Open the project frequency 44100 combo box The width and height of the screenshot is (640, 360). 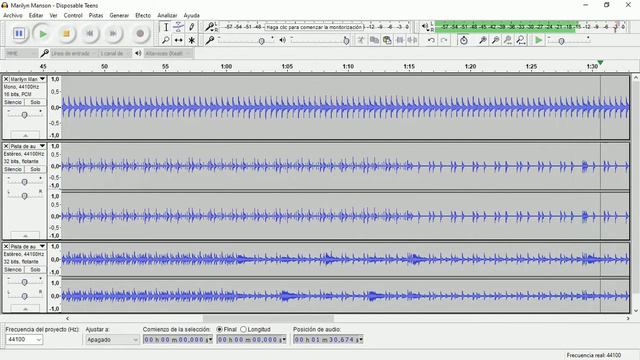[24, 339]
